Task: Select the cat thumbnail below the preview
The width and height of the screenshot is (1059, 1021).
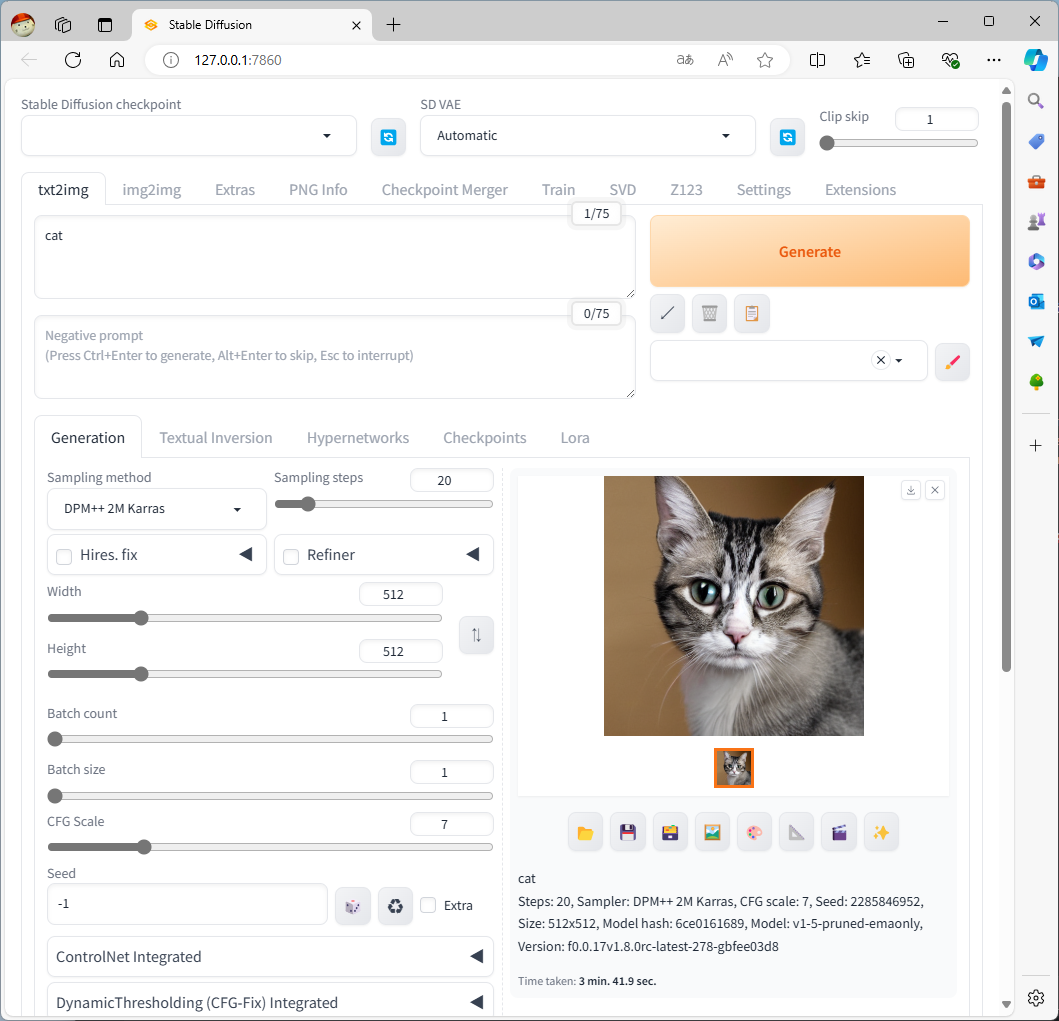Action: click(733, 768)
